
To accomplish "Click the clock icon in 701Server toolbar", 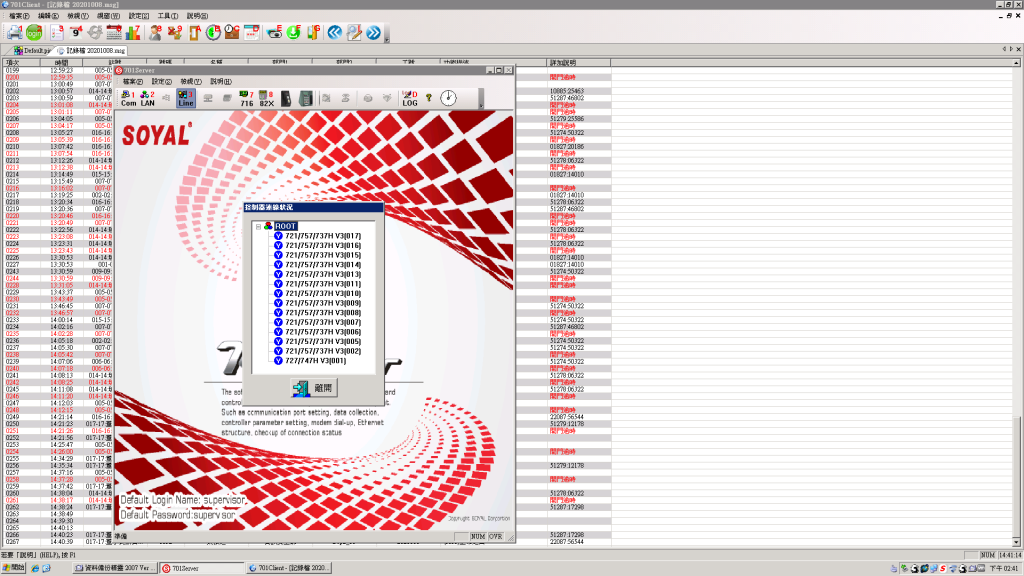I will point(448,98).
